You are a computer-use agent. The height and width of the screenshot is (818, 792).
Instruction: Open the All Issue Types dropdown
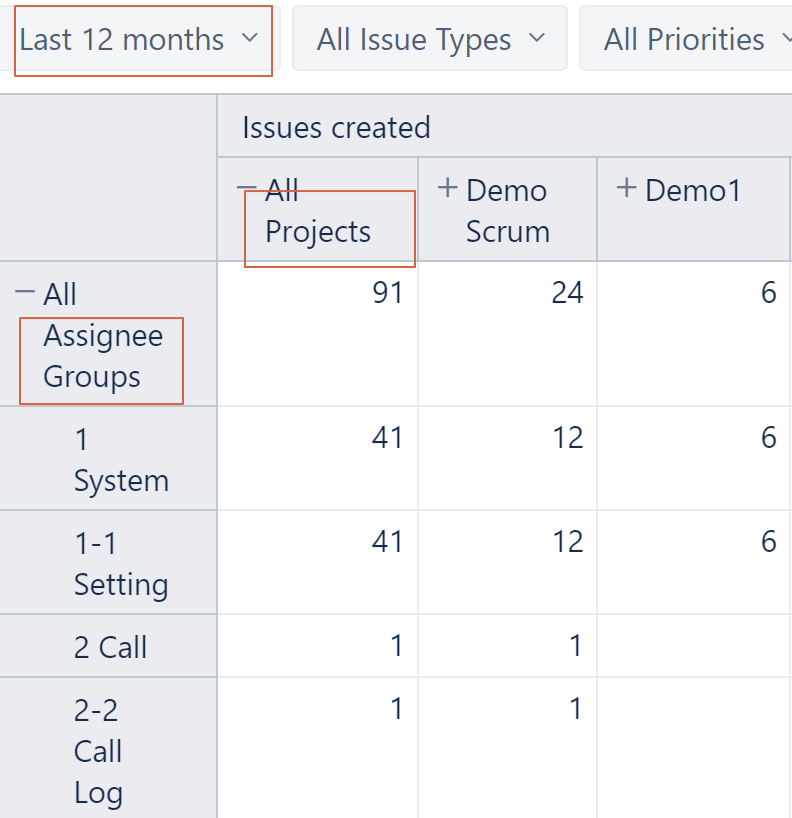(428, 39)
